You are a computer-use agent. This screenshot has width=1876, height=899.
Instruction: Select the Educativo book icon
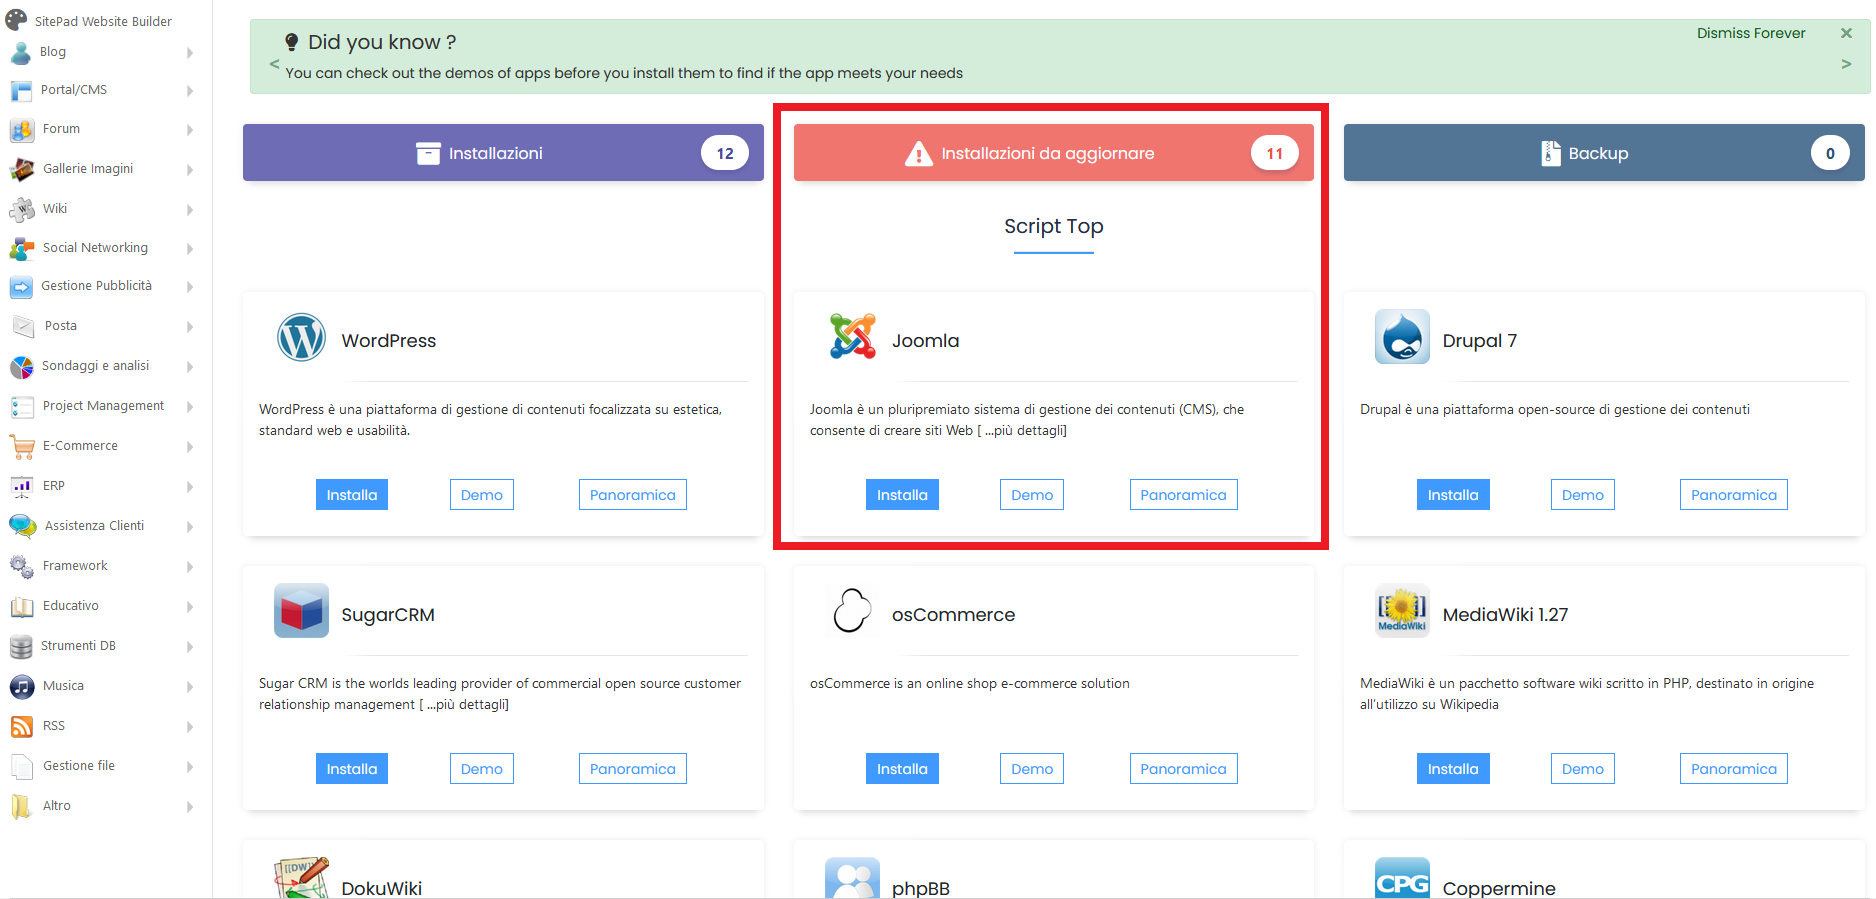(21, 607)
